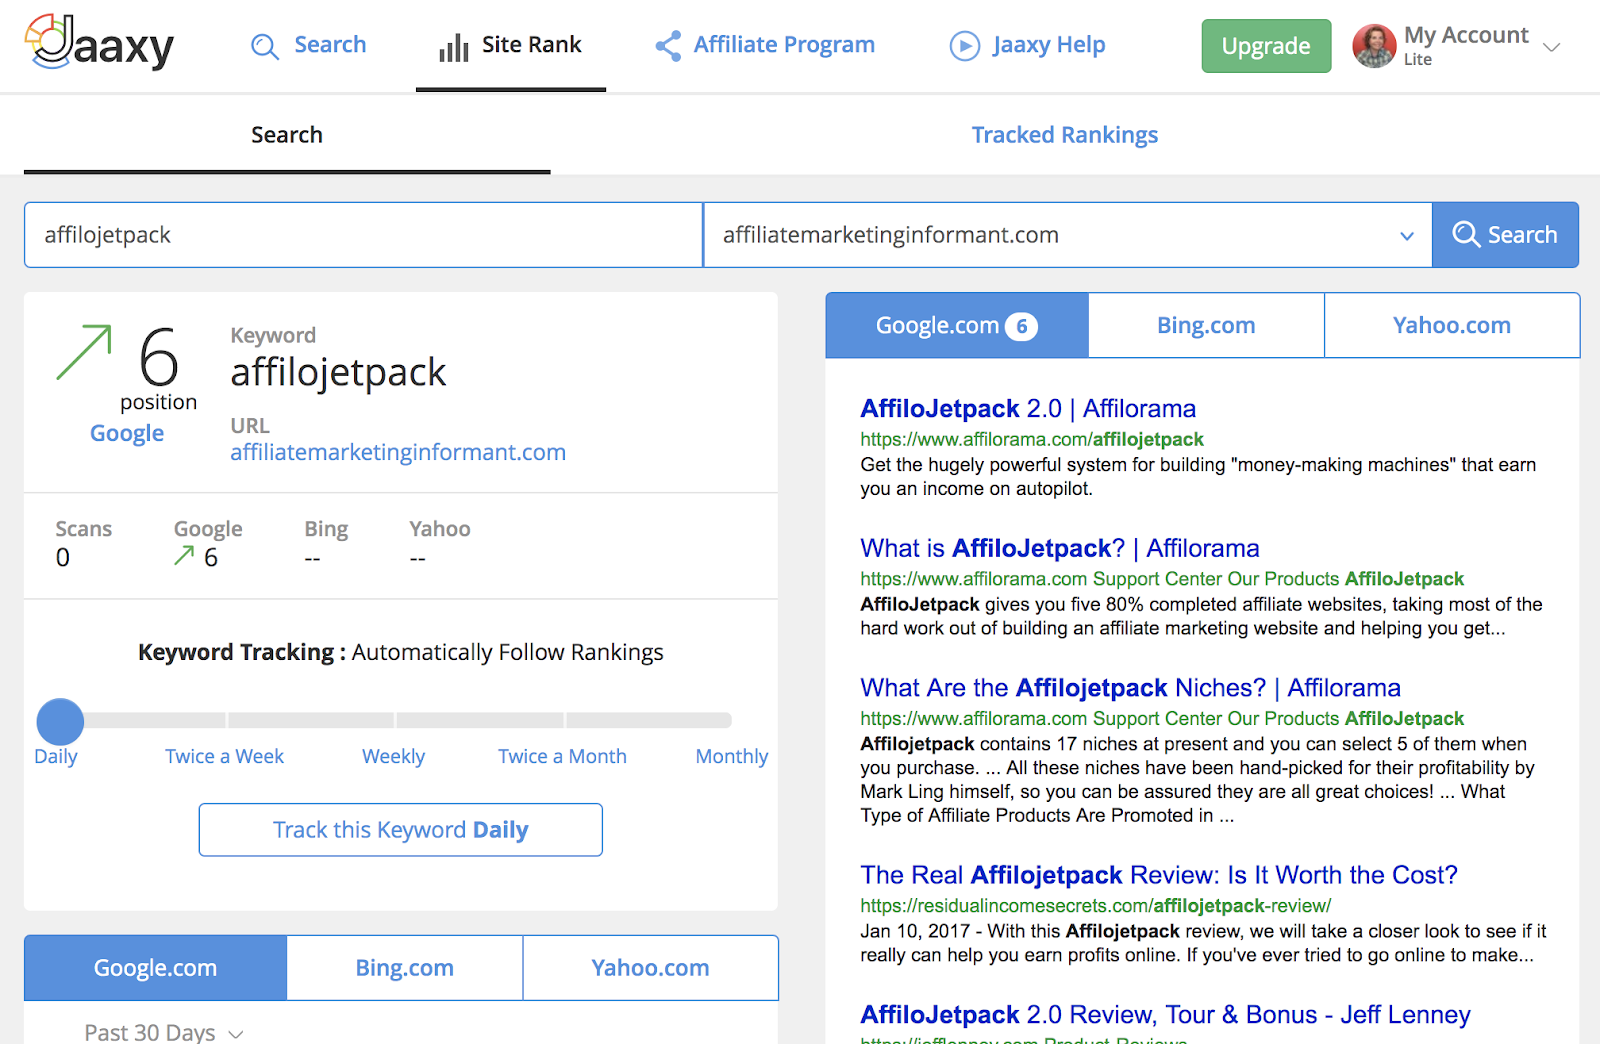The height and width of the screenshot is (1044, 1600).
Task: Switch to the Tracked Rankings tab
Action: [x=1065, y=135]
